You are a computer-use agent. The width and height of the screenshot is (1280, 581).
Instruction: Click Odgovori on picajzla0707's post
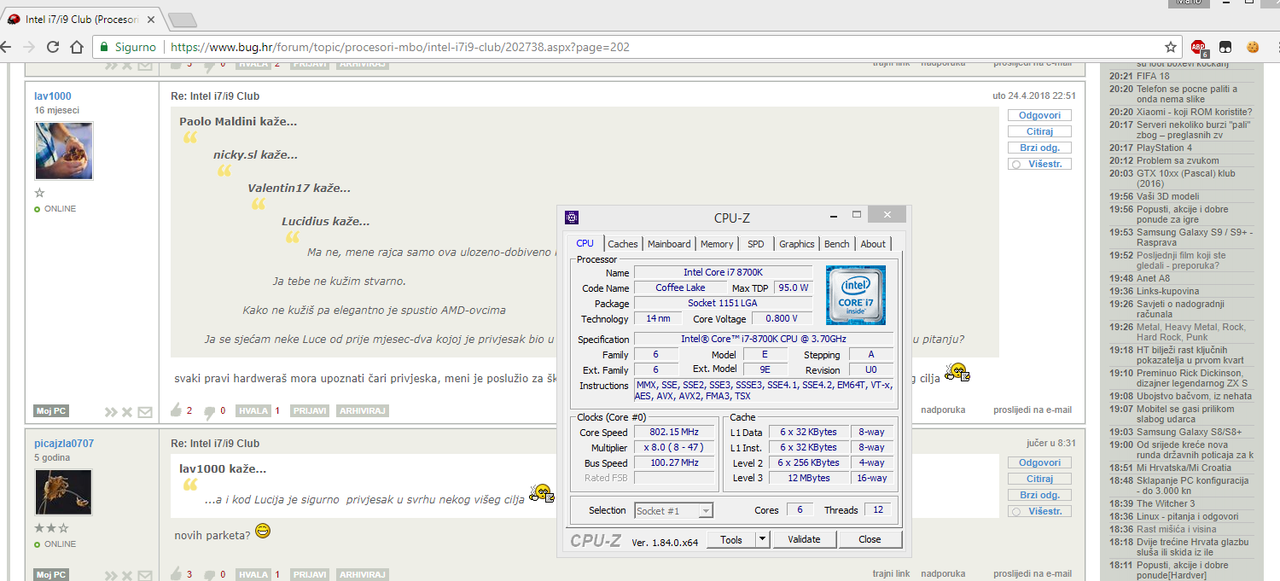1040,463
